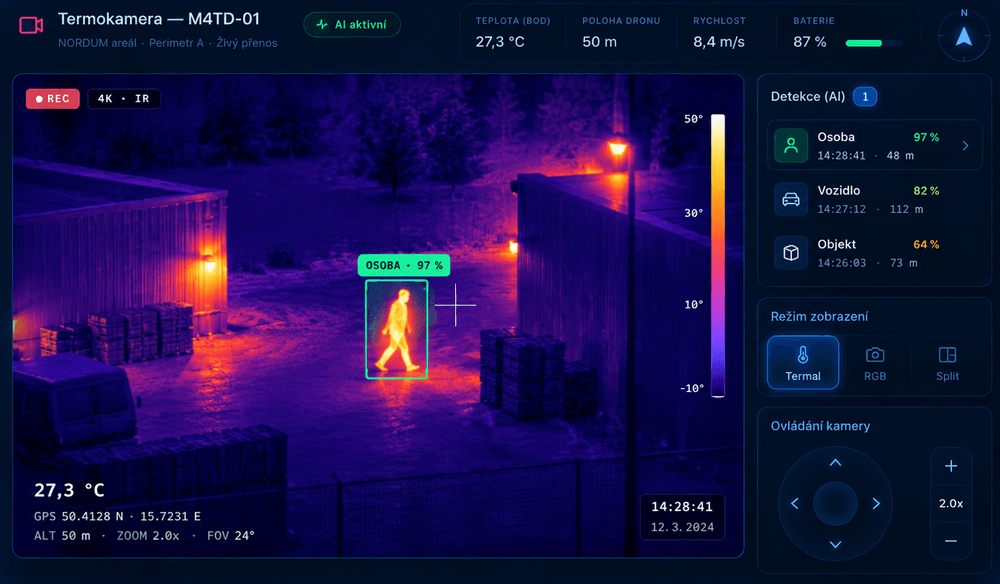Click the cube icon for Objekt detection
The width and height of the screenshot is (1000, 584).
coord(791,253)
